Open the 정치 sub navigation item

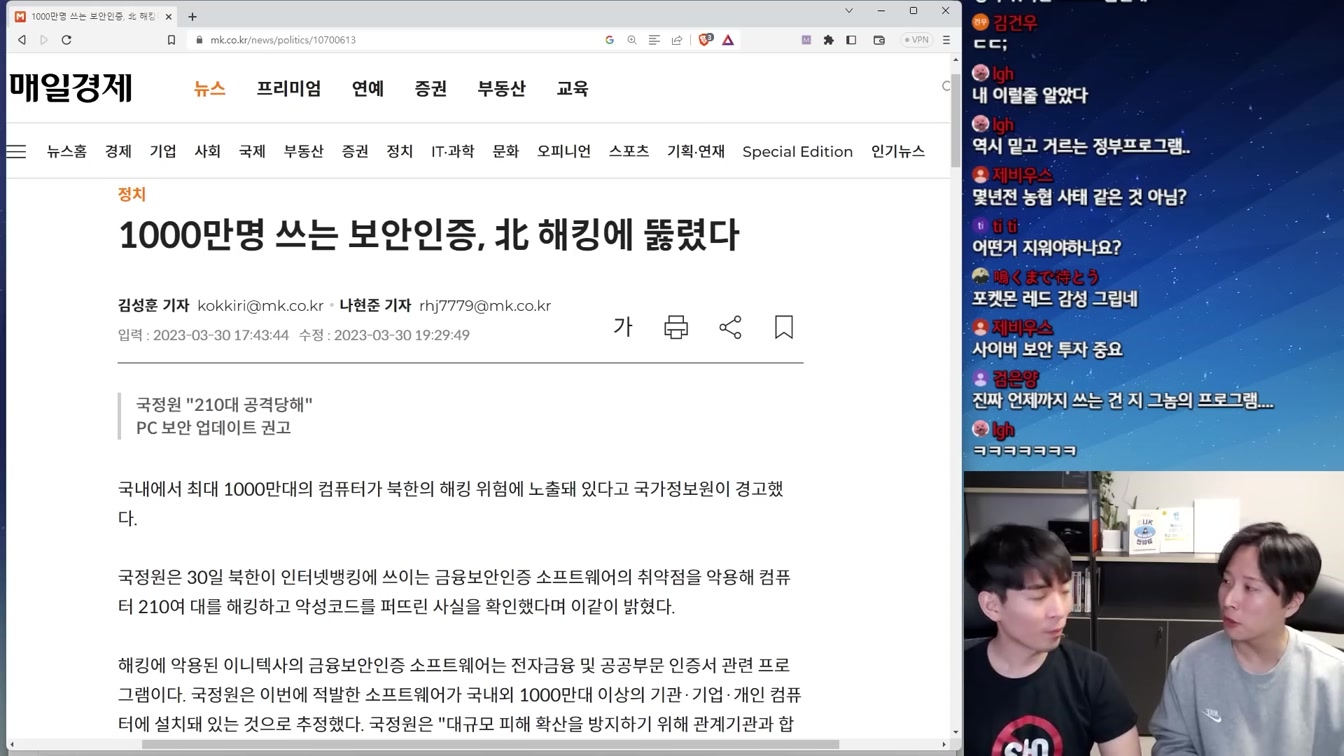(400, 151)
